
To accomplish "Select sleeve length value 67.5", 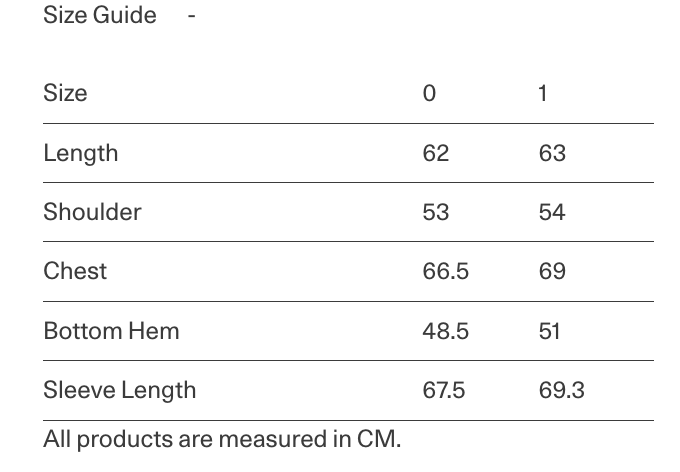I will coord(444,390).
